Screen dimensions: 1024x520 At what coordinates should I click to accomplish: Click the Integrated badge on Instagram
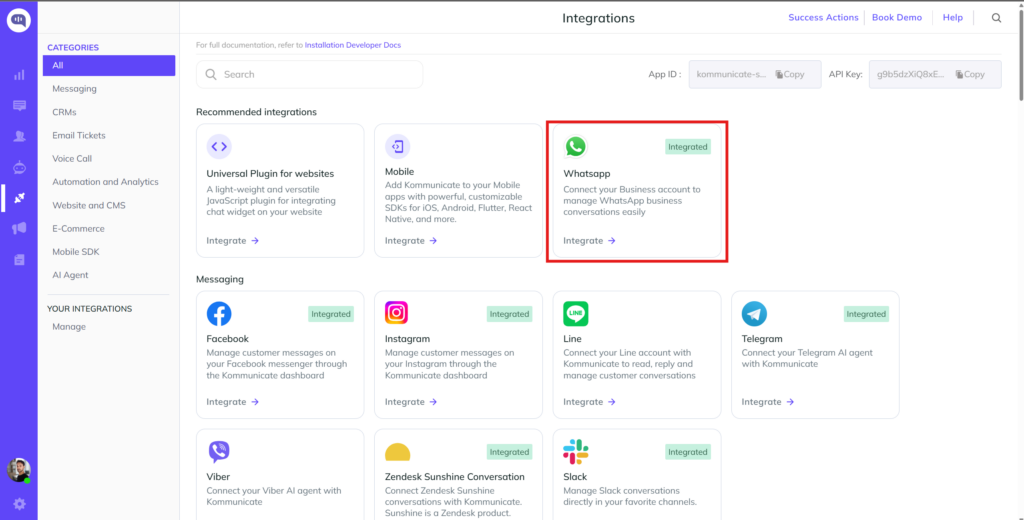click(509, 314)
